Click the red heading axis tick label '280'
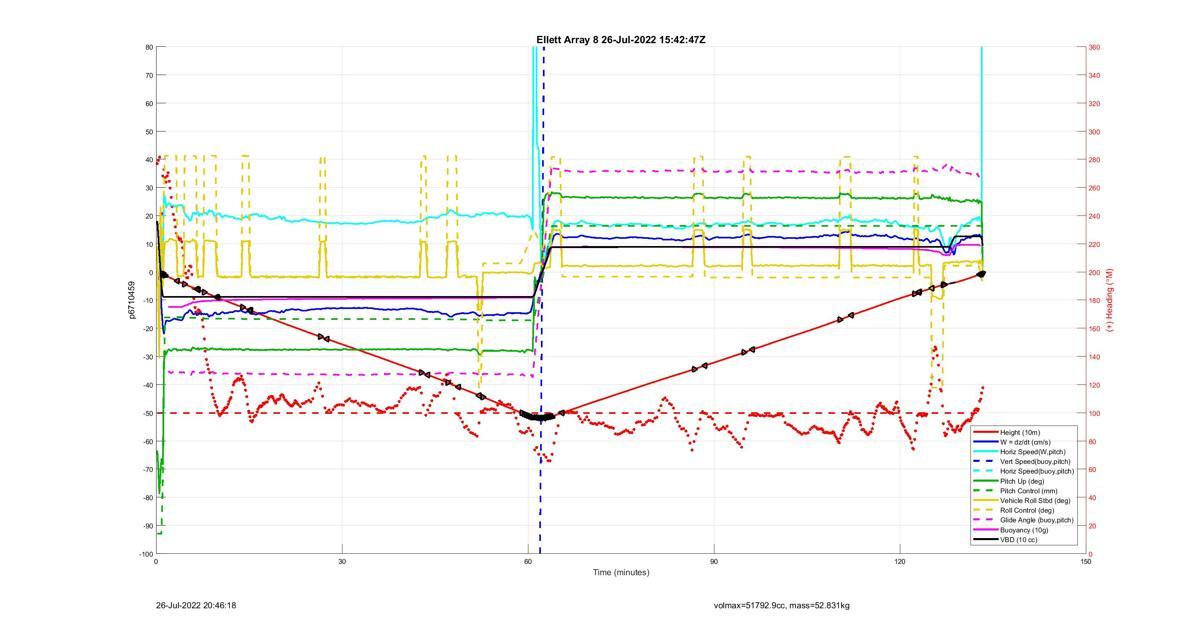The width and height of the screenshot is (1200, 622). tap(1095, 160)
